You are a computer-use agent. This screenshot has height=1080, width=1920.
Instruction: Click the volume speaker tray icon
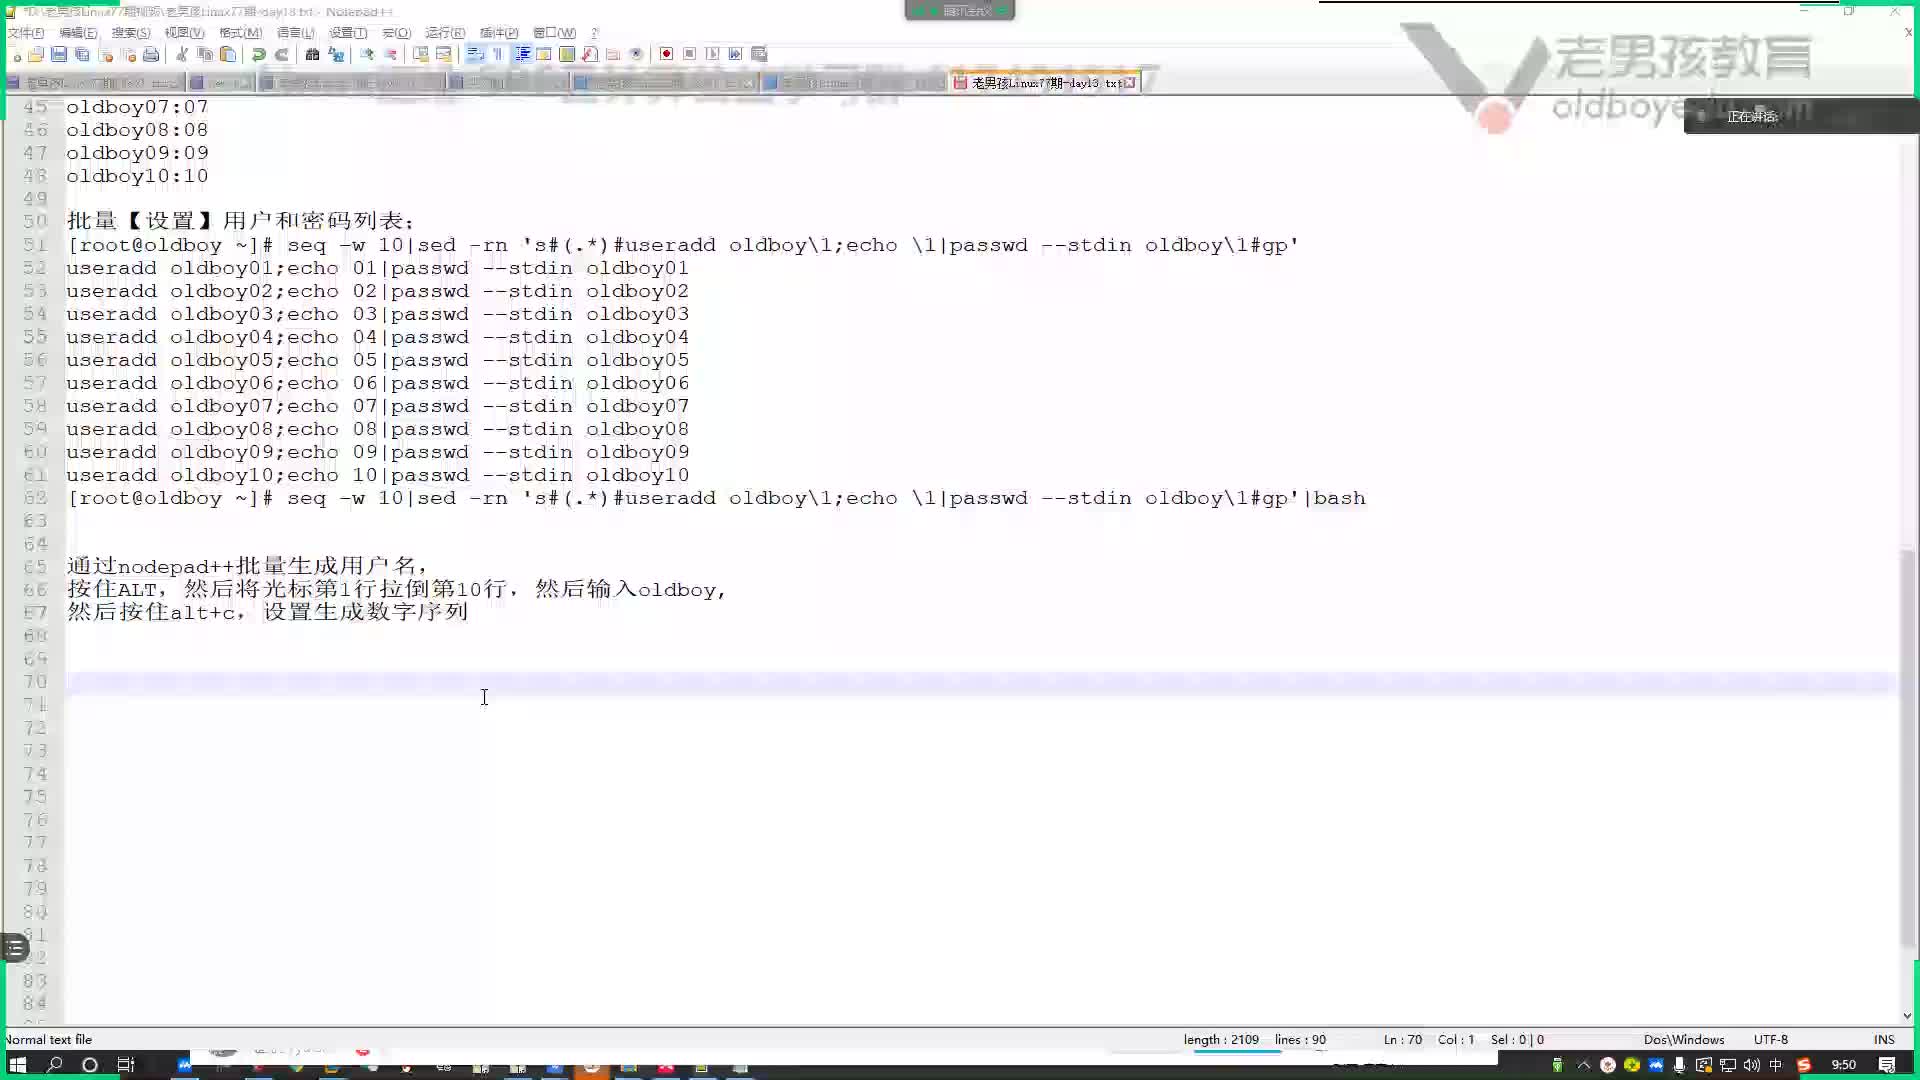click(x=1751, y=1066)
